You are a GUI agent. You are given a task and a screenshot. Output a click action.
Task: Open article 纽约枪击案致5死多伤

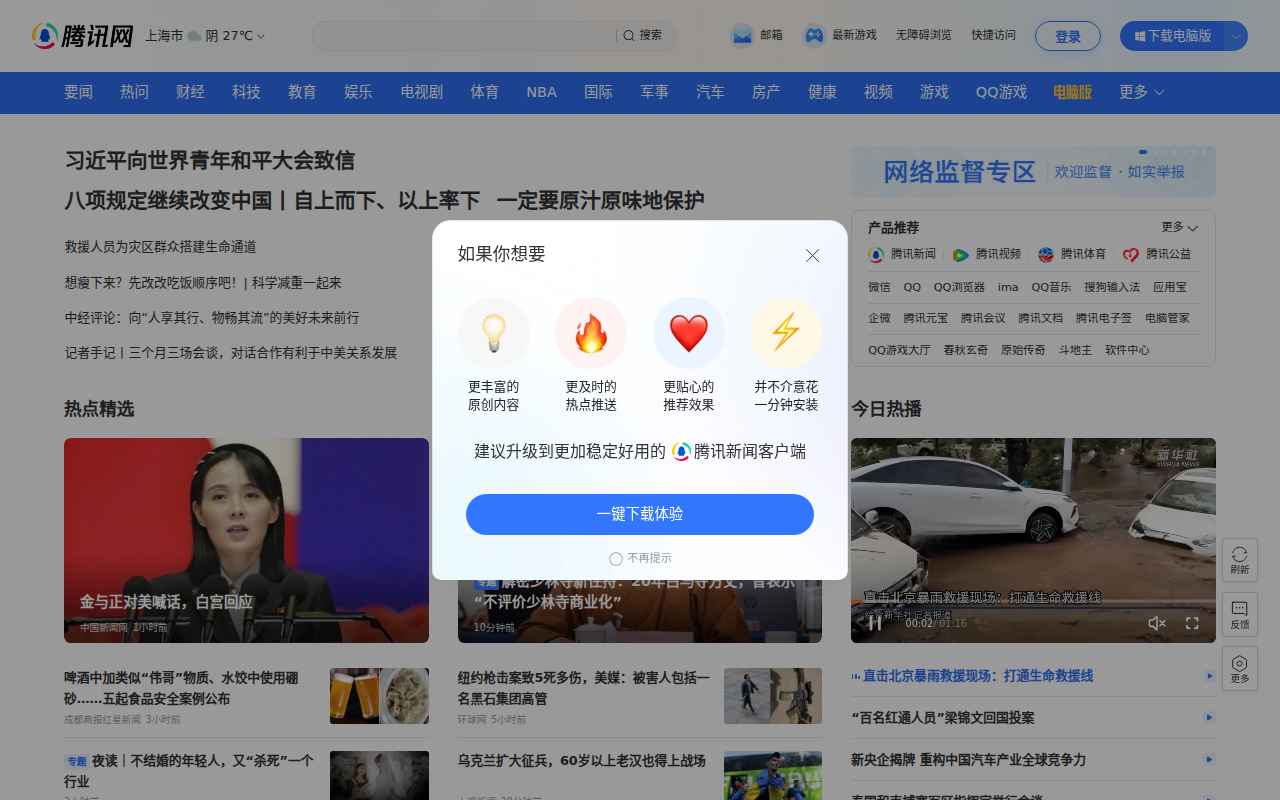tap(584, 688)
